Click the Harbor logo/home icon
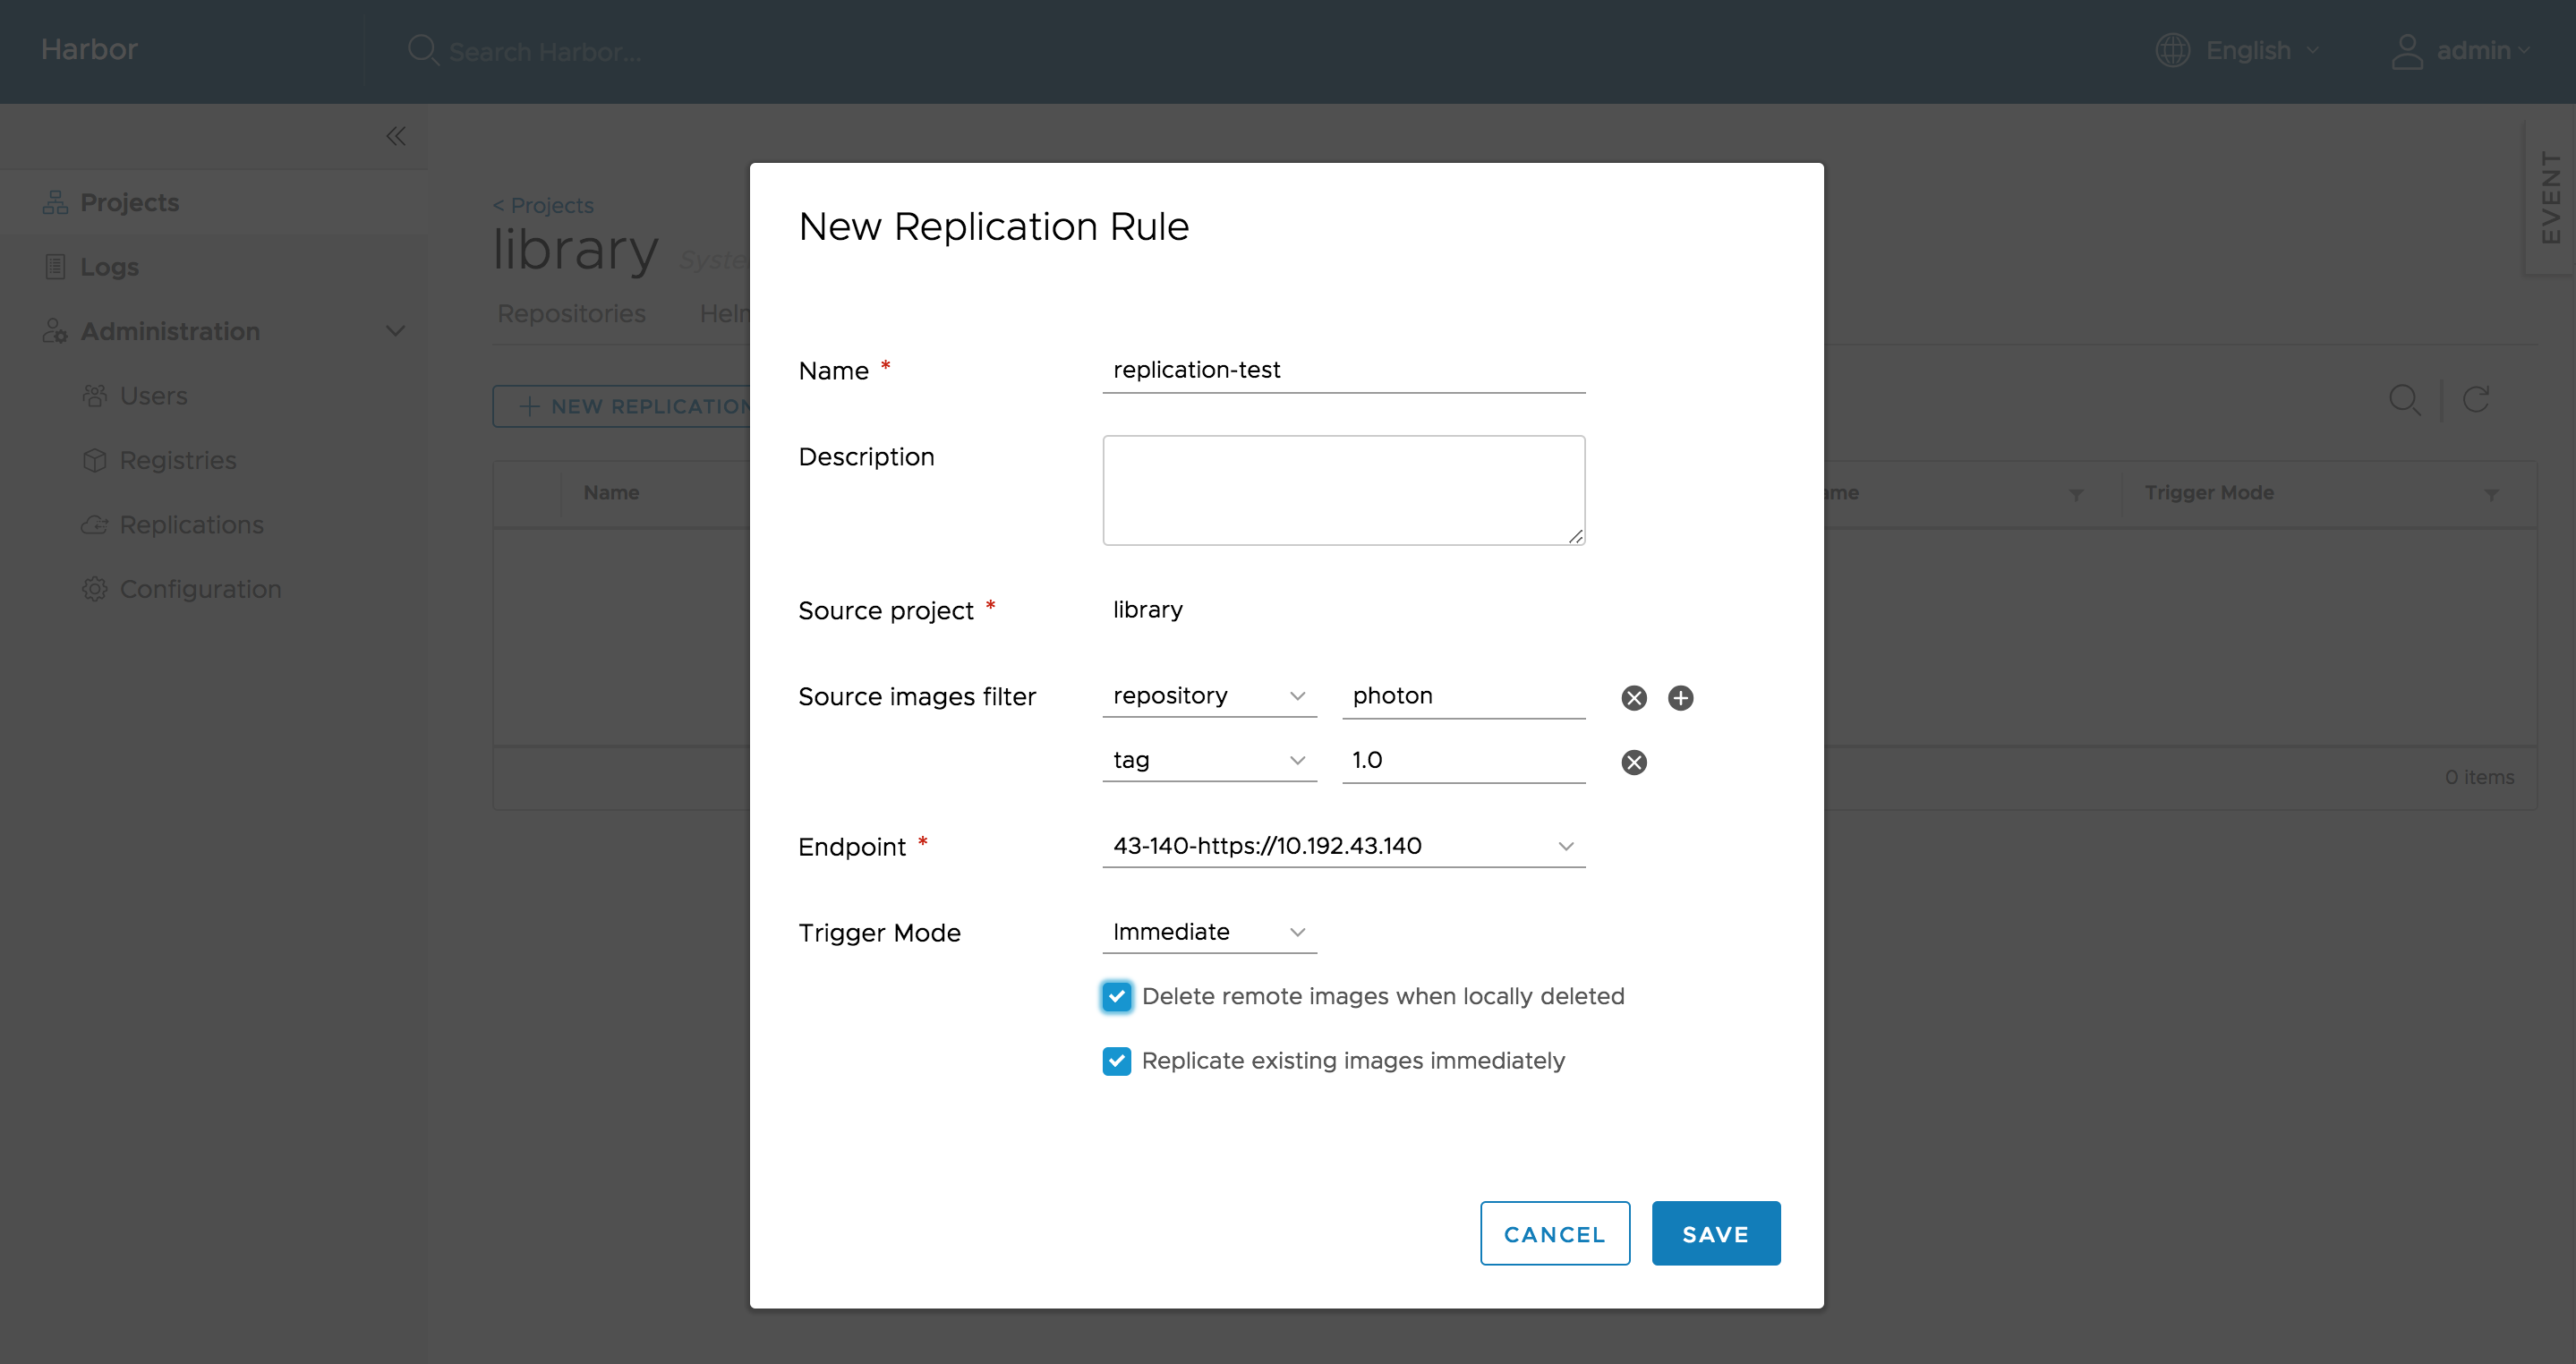The image size is (2576, 1364). tap(87, 49)
